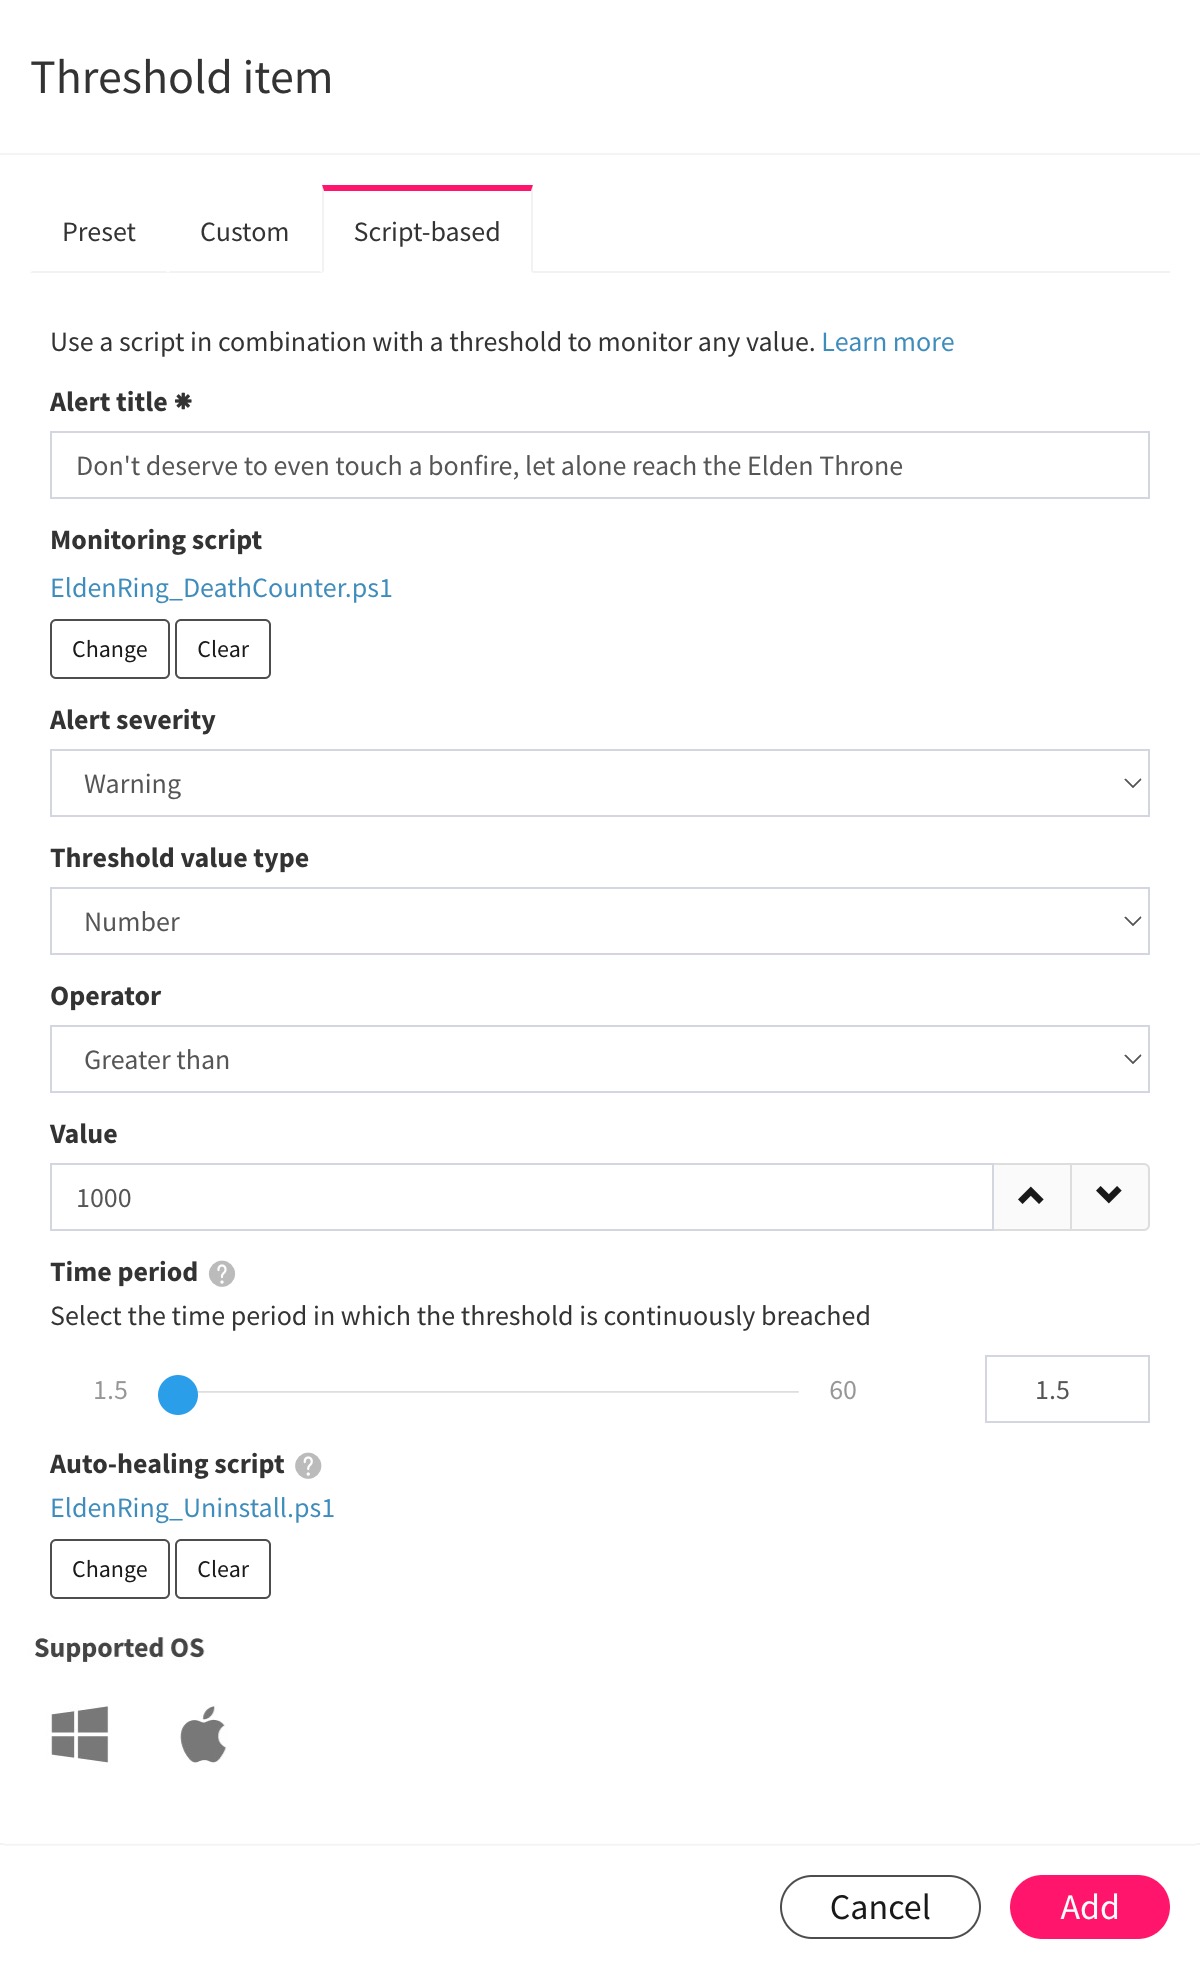Open the Alert severity dropdown
Screen dimensions: 1200x1968
[599, 783]
